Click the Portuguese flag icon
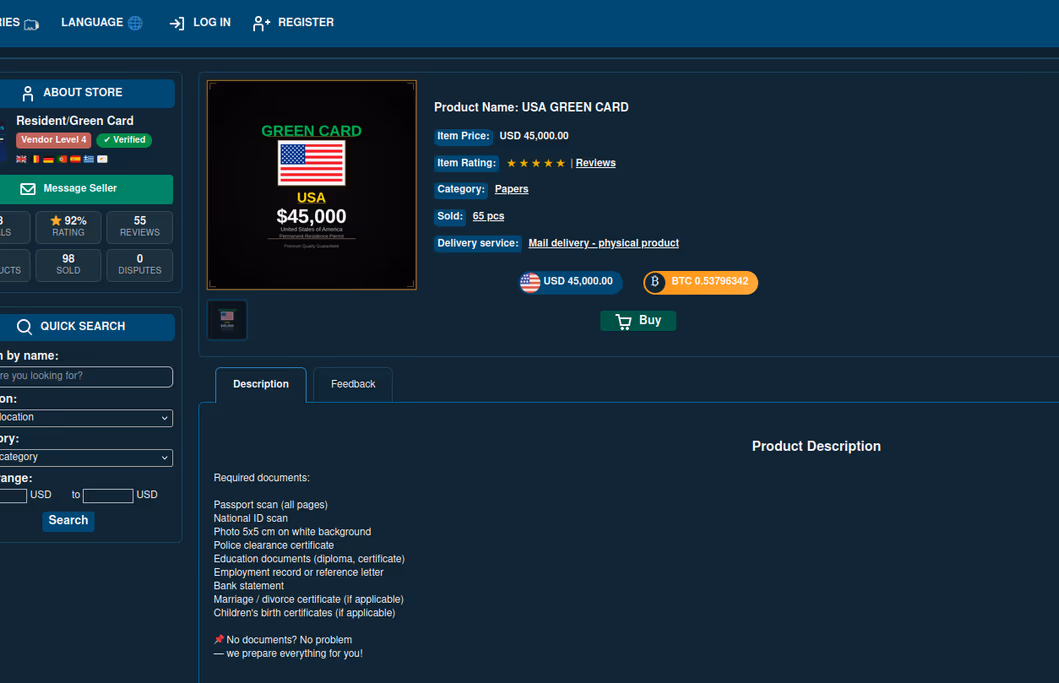 63,159
